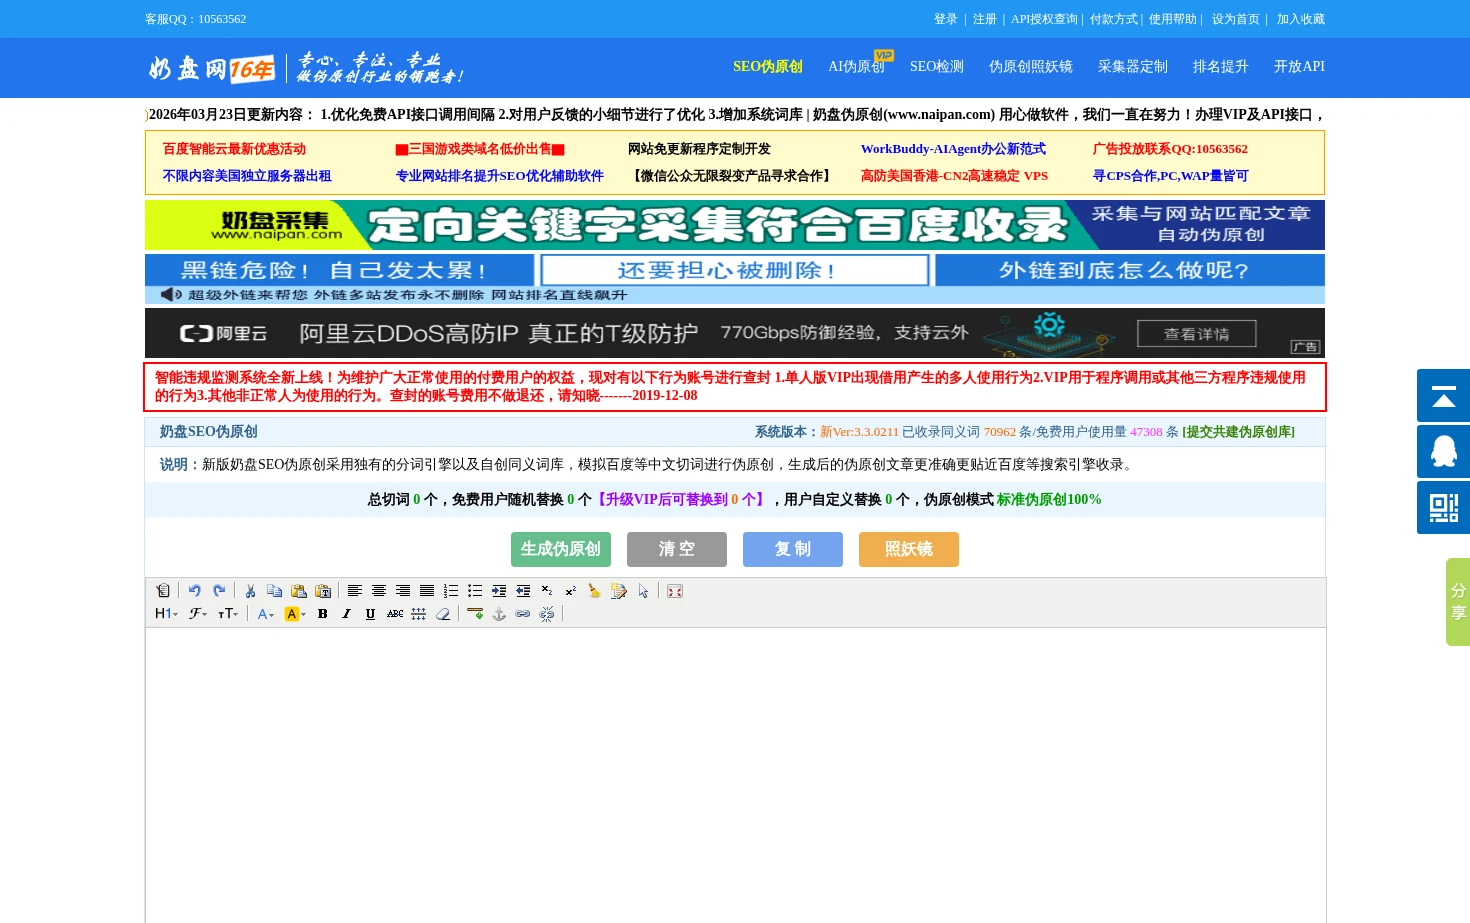Open the 开放API navigation item
Screen dimensions: 1470x923
1299,67
